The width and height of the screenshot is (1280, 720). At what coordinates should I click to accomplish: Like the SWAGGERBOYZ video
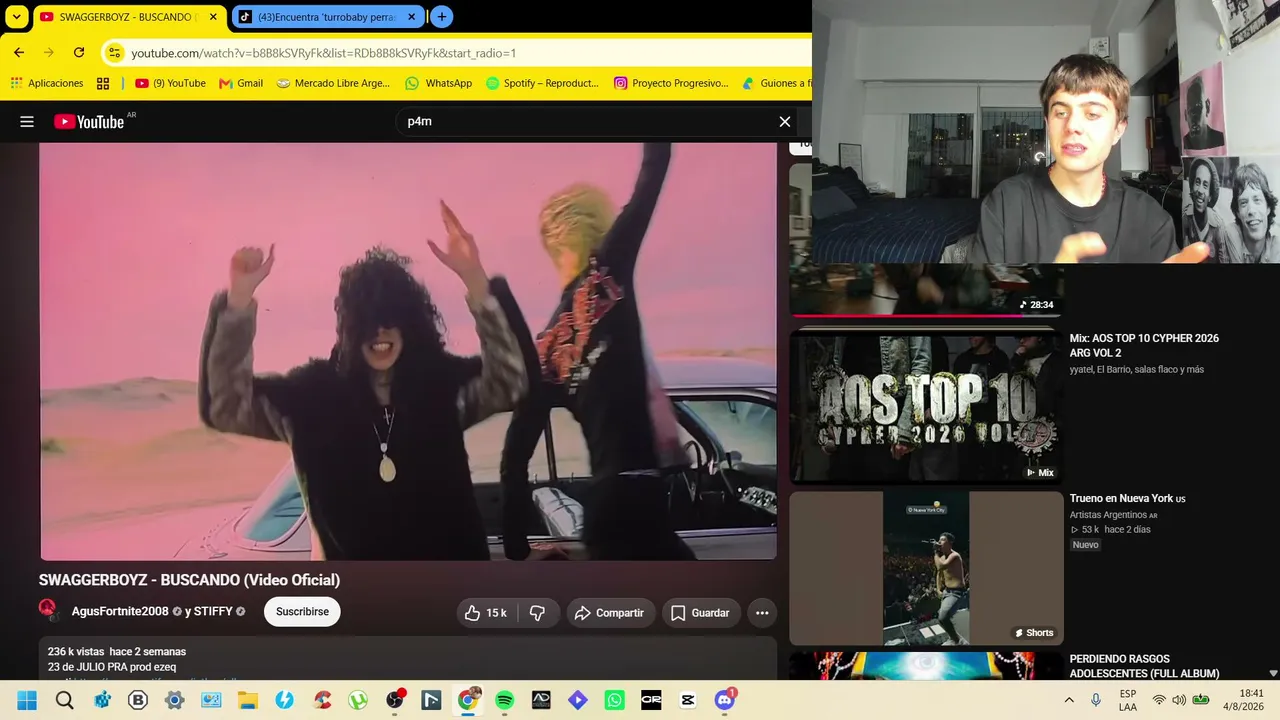tap(486, 613)
